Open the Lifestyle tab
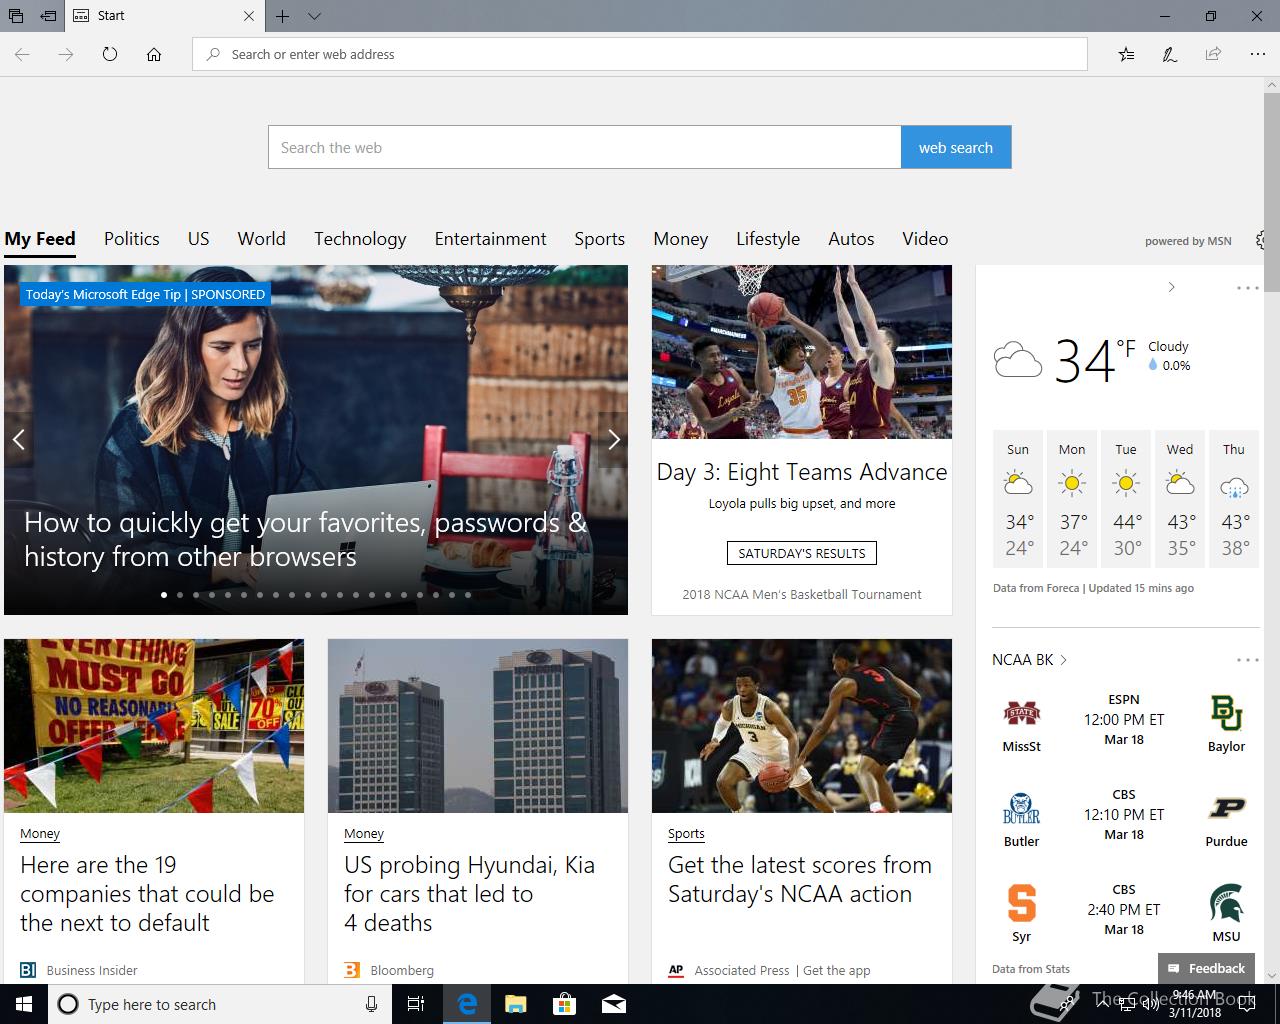 [768, 239]
